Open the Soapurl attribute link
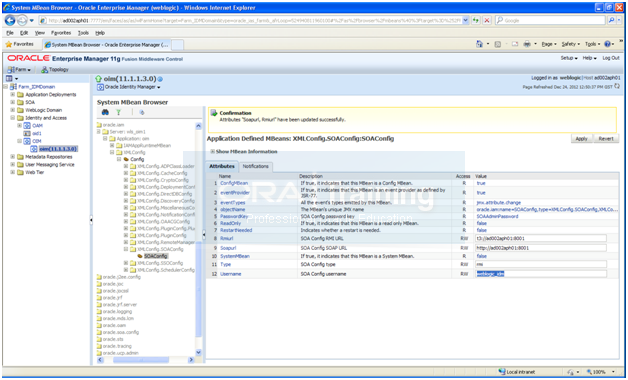This screenshot has height=380, width=628. coord(228,248)
